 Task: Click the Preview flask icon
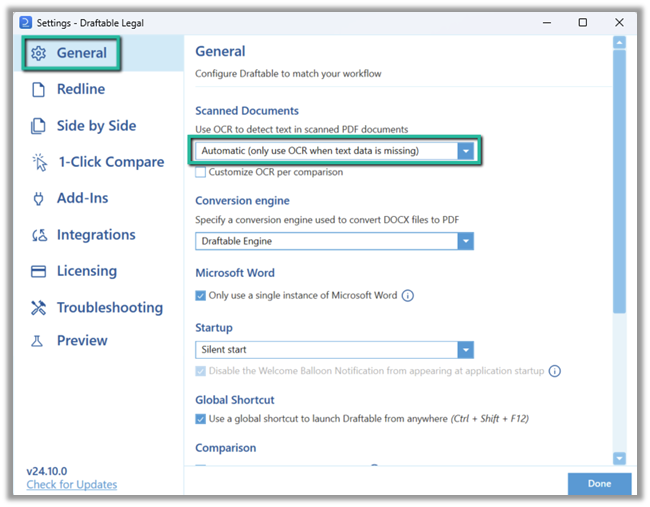(37, 341)
